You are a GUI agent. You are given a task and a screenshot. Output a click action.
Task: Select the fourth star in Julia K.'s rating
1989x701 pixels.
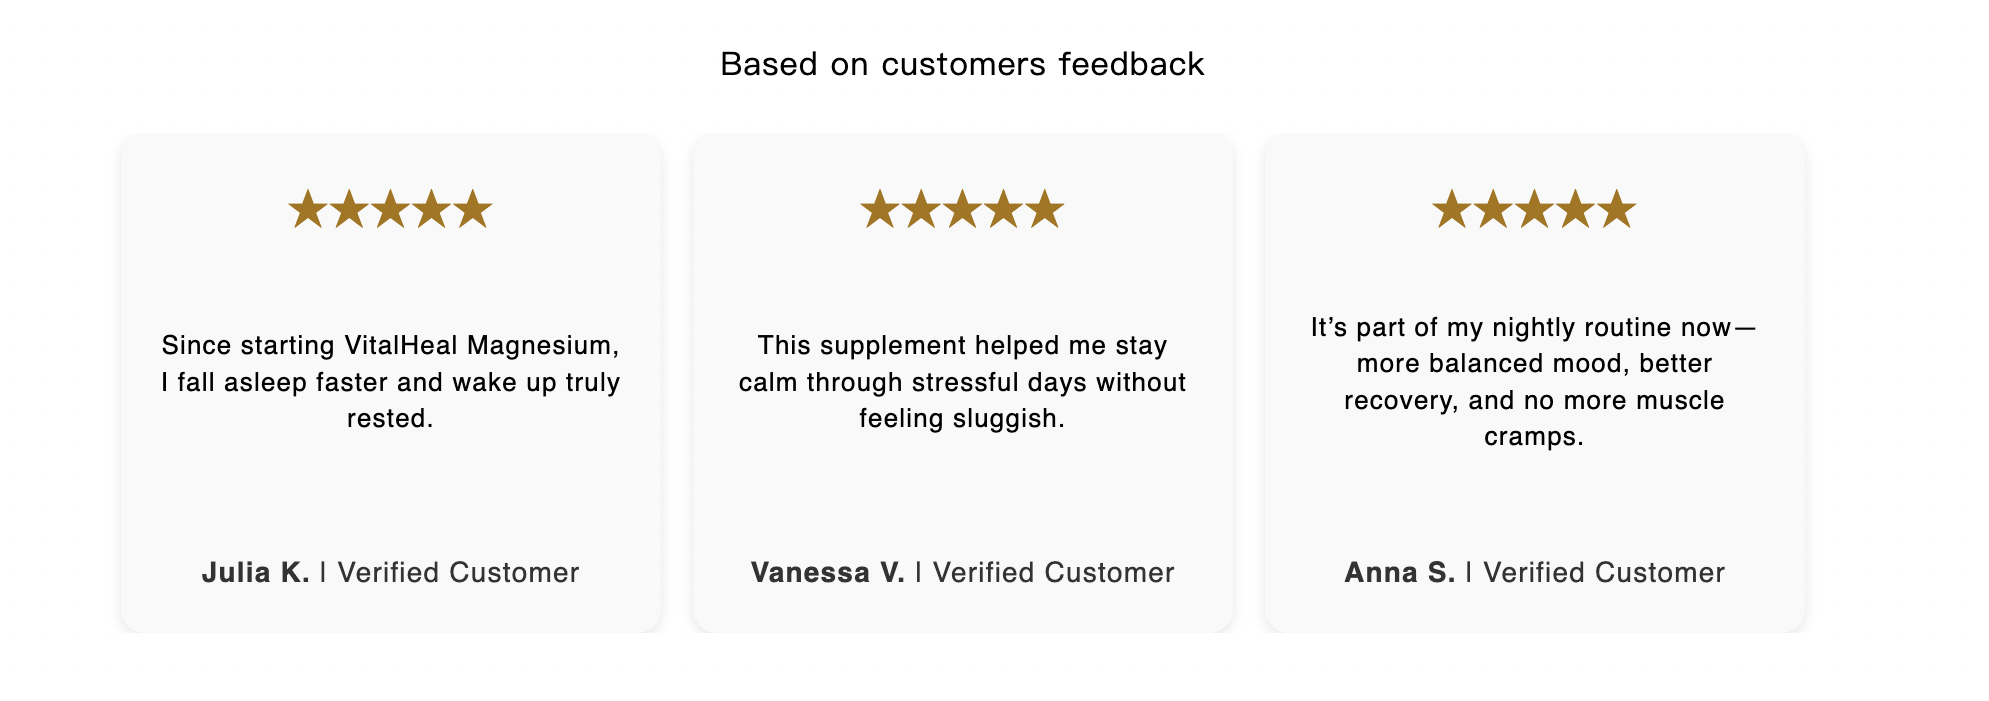(x=432, y=210)
